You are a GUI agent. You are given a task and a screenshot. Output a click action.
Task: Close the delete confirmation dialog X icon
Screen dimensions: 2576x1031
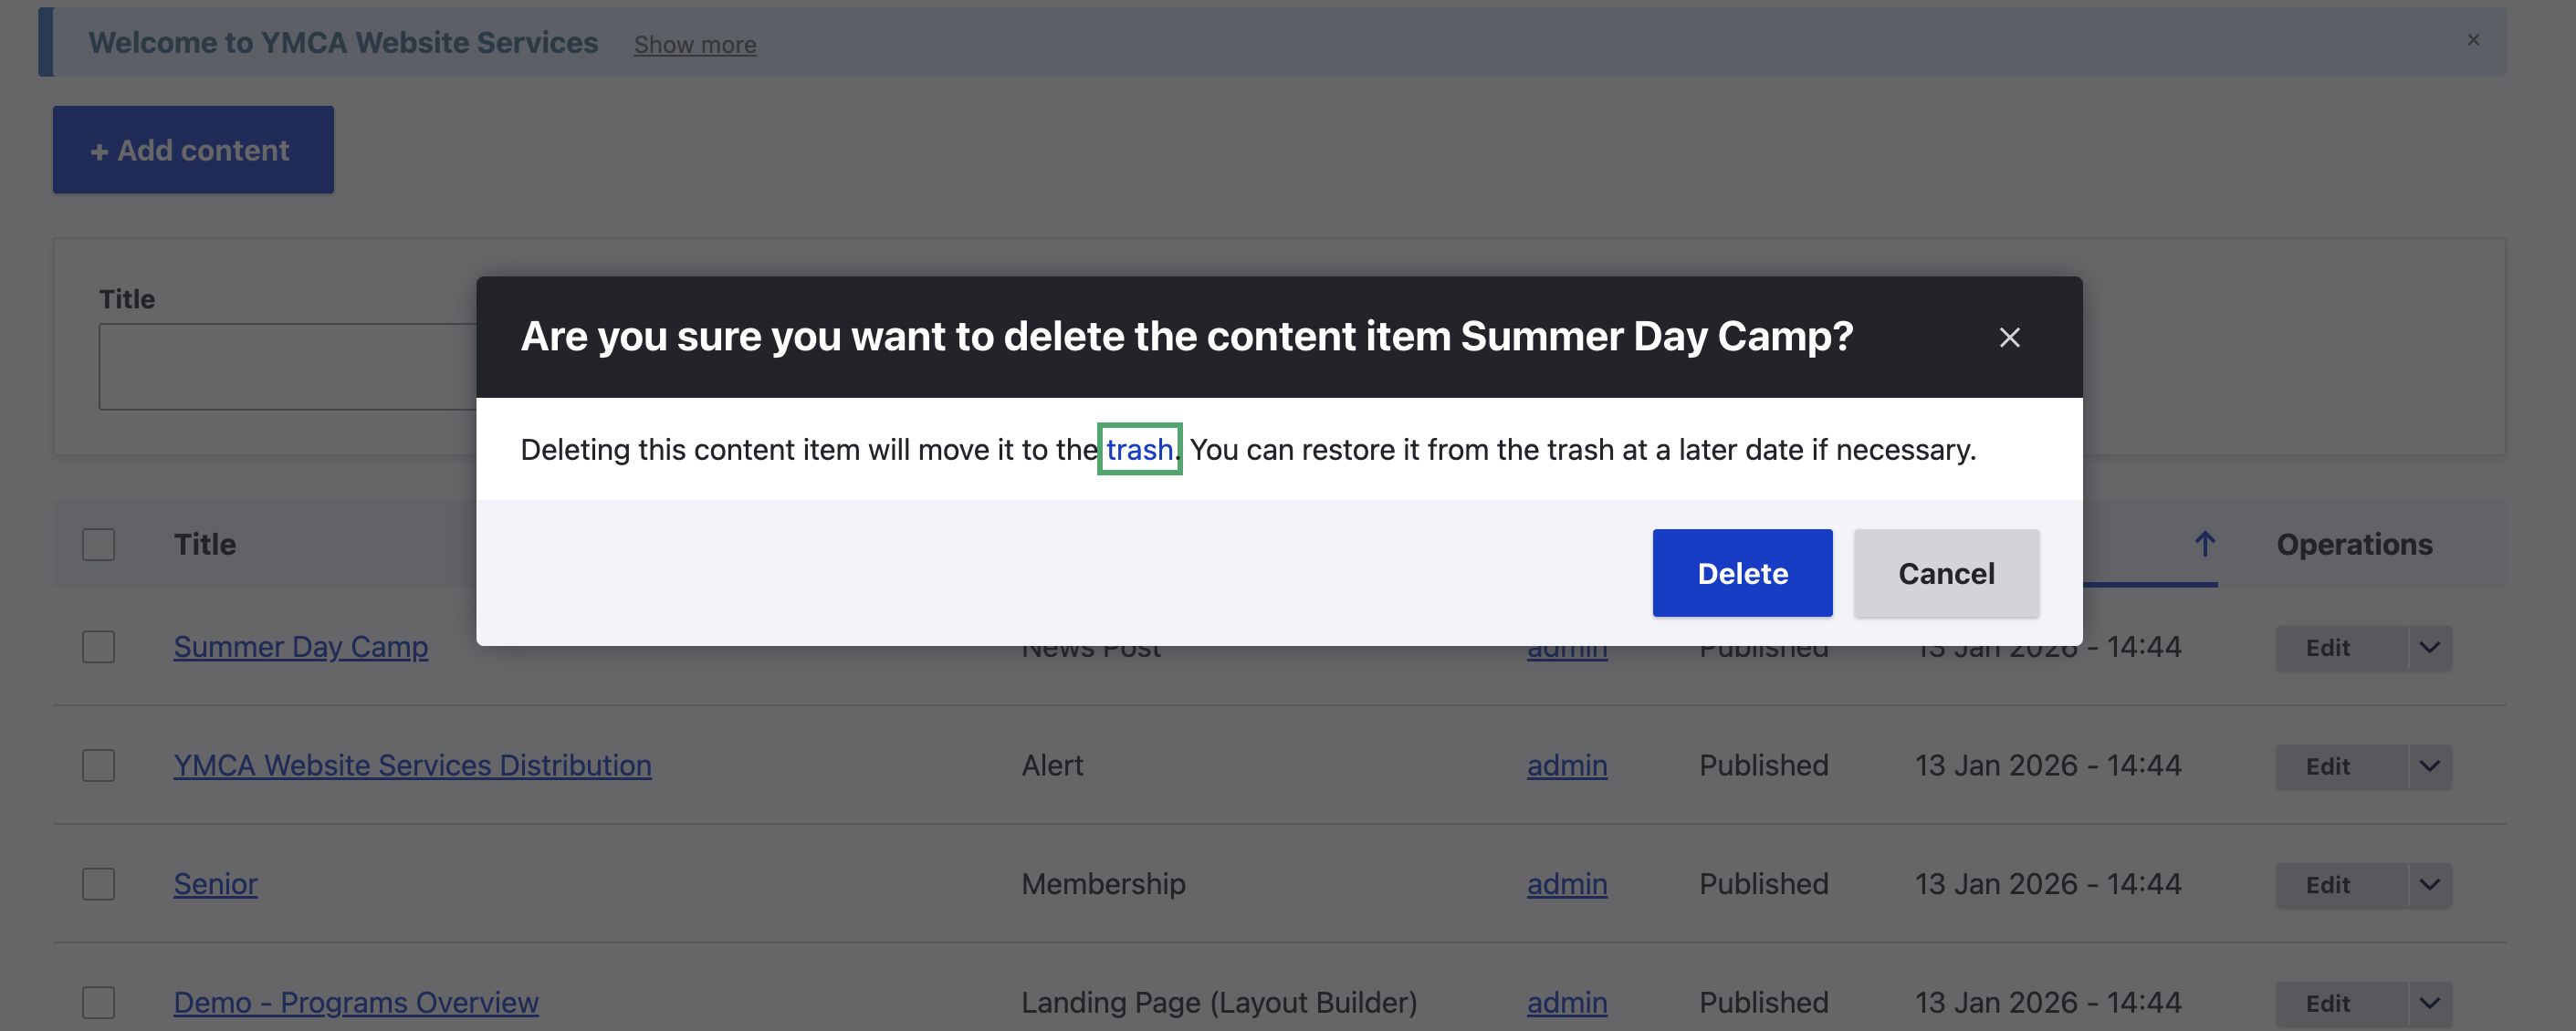pyautogui.click(x=2009, y=338)
